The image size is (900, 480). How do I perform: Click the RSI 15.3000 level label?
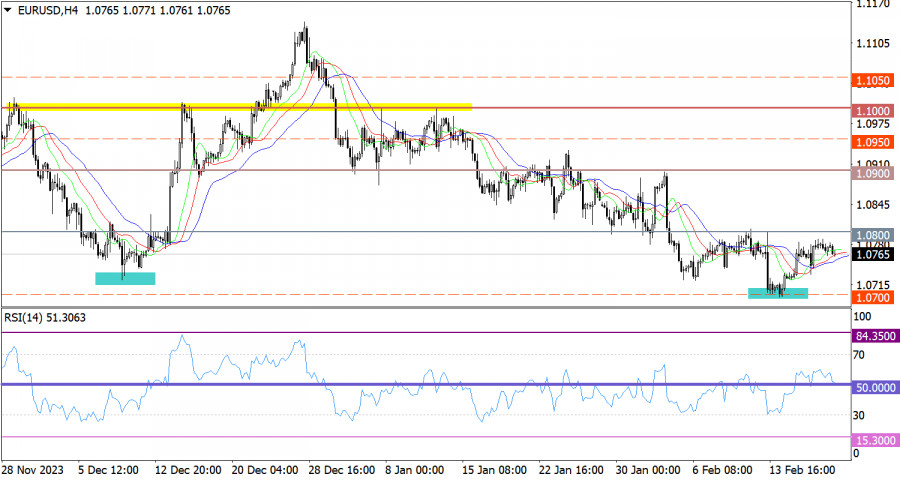tap(875, 440)
